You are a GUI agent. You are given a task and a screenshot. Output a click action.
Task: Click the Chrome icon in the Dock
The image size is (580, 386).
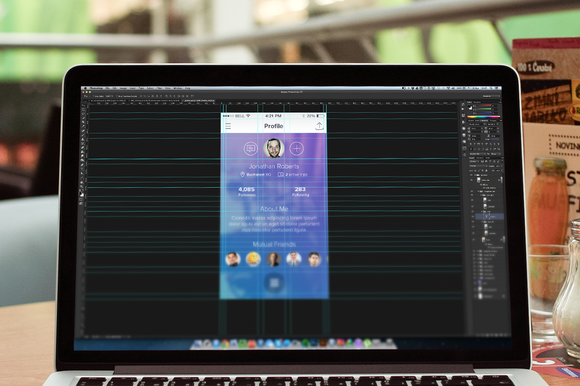pyautogui.click(x=225, y=344)
